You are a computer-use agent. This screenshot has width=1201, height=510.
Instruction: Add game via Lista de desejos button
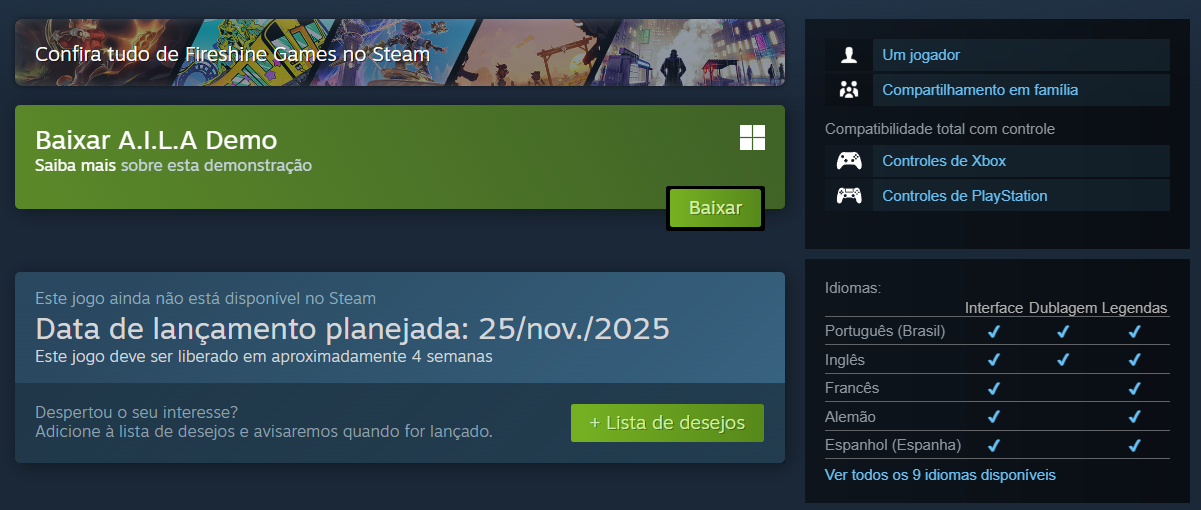(x=667, y=423)
